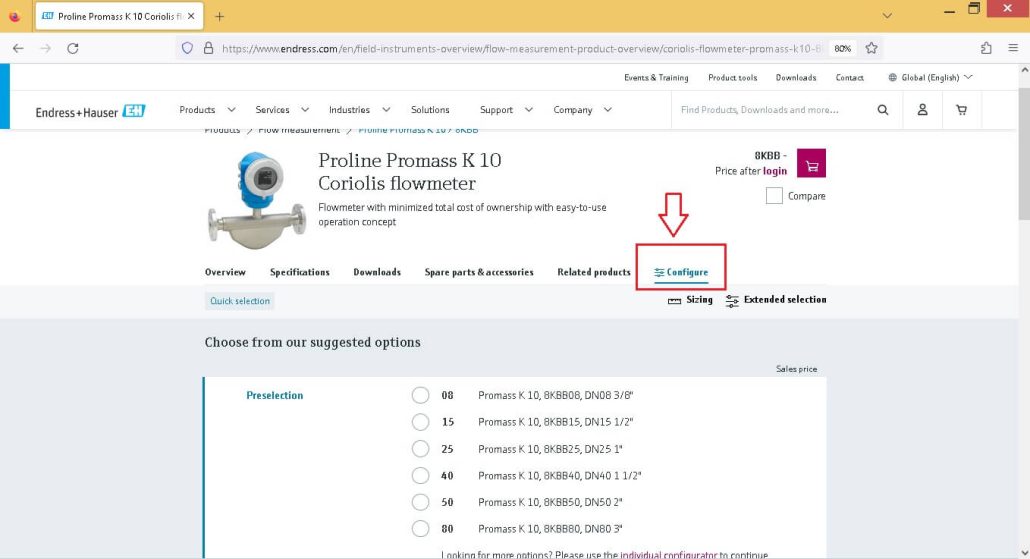This screenshot has height=559, width=1030.
Task: Open the user account icon
Action: pyautogui.click(x=922, y=110)
